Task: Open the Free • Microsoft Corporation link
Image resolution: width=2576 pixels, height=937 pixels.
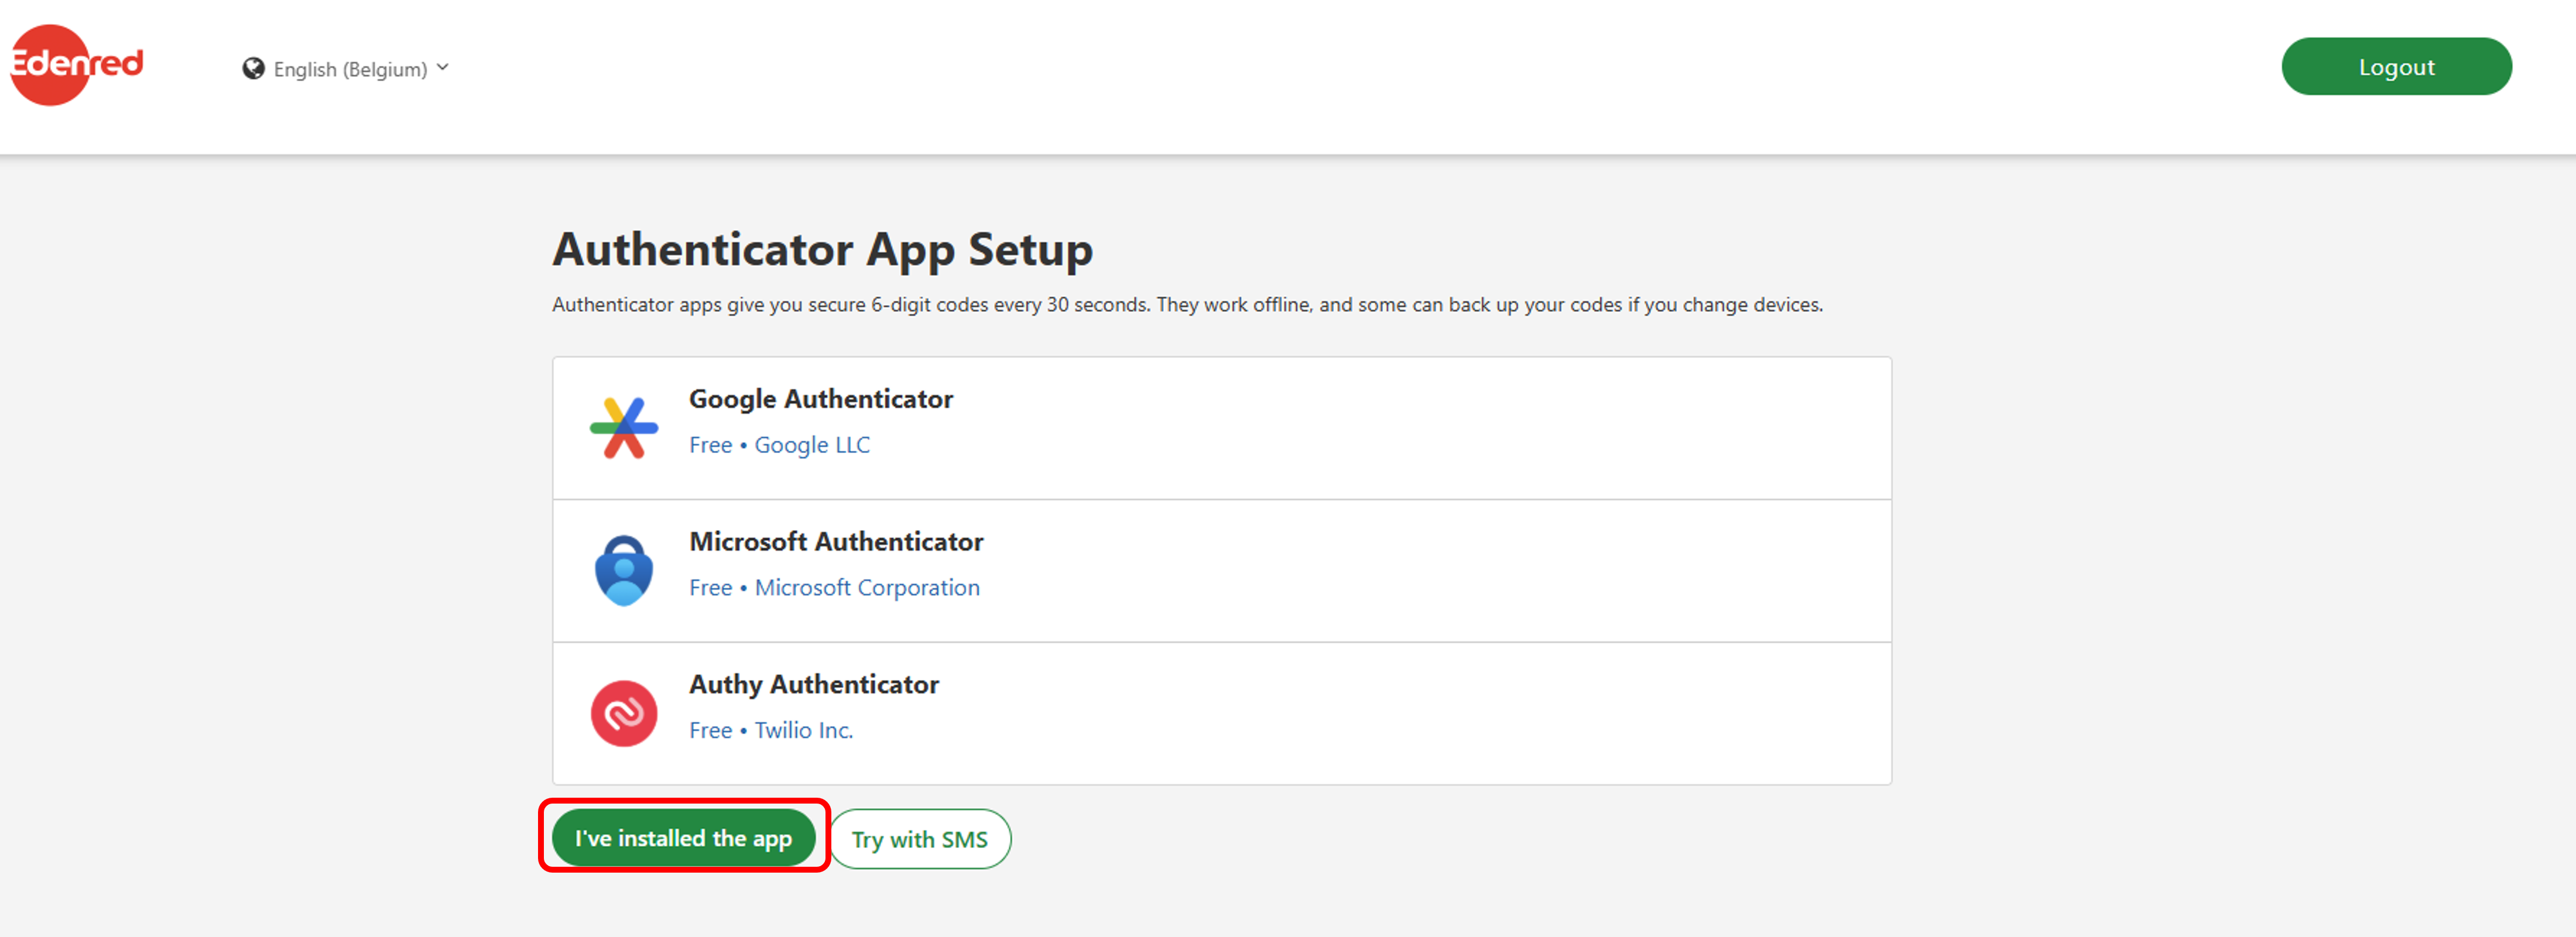Action: 834,588
